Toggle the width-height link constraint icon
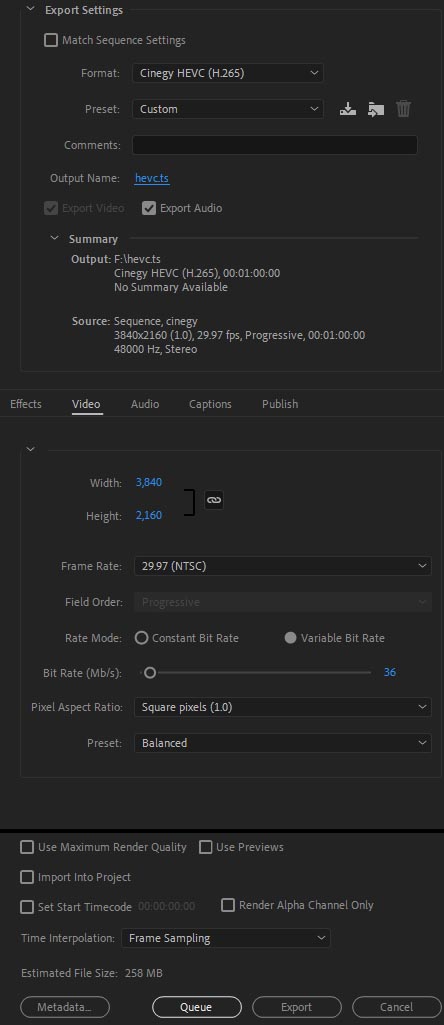 click(x=214, y=500)
